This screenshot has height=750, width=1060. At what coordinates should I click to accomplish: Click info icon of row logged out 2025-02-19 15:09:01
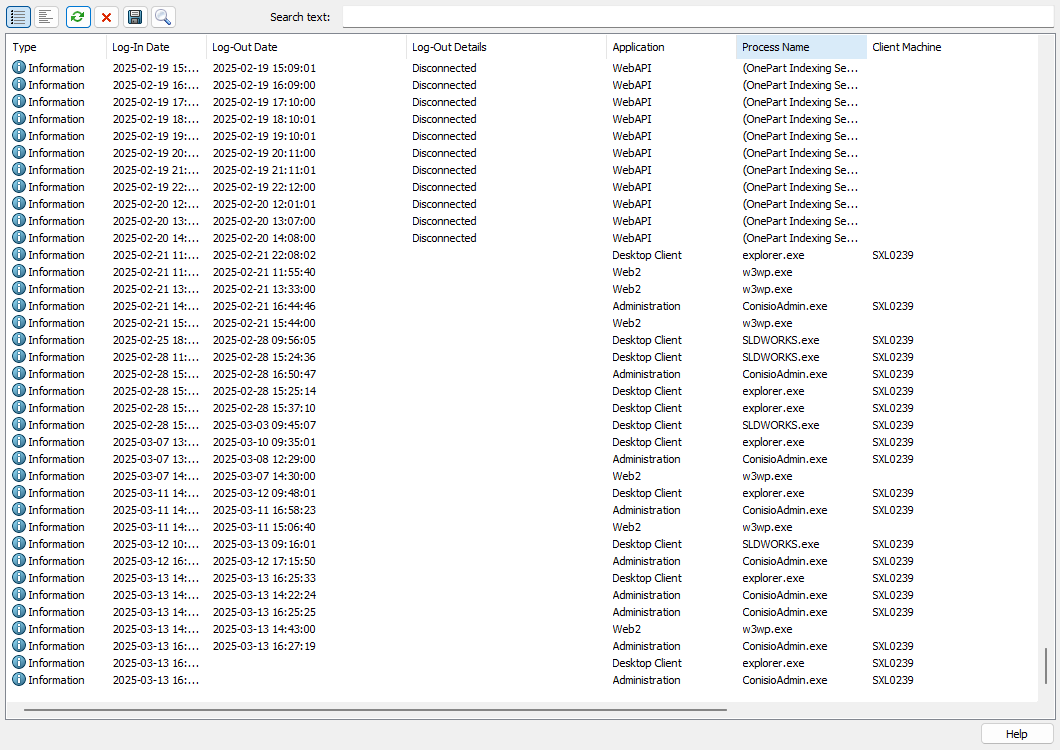[19, 68]
